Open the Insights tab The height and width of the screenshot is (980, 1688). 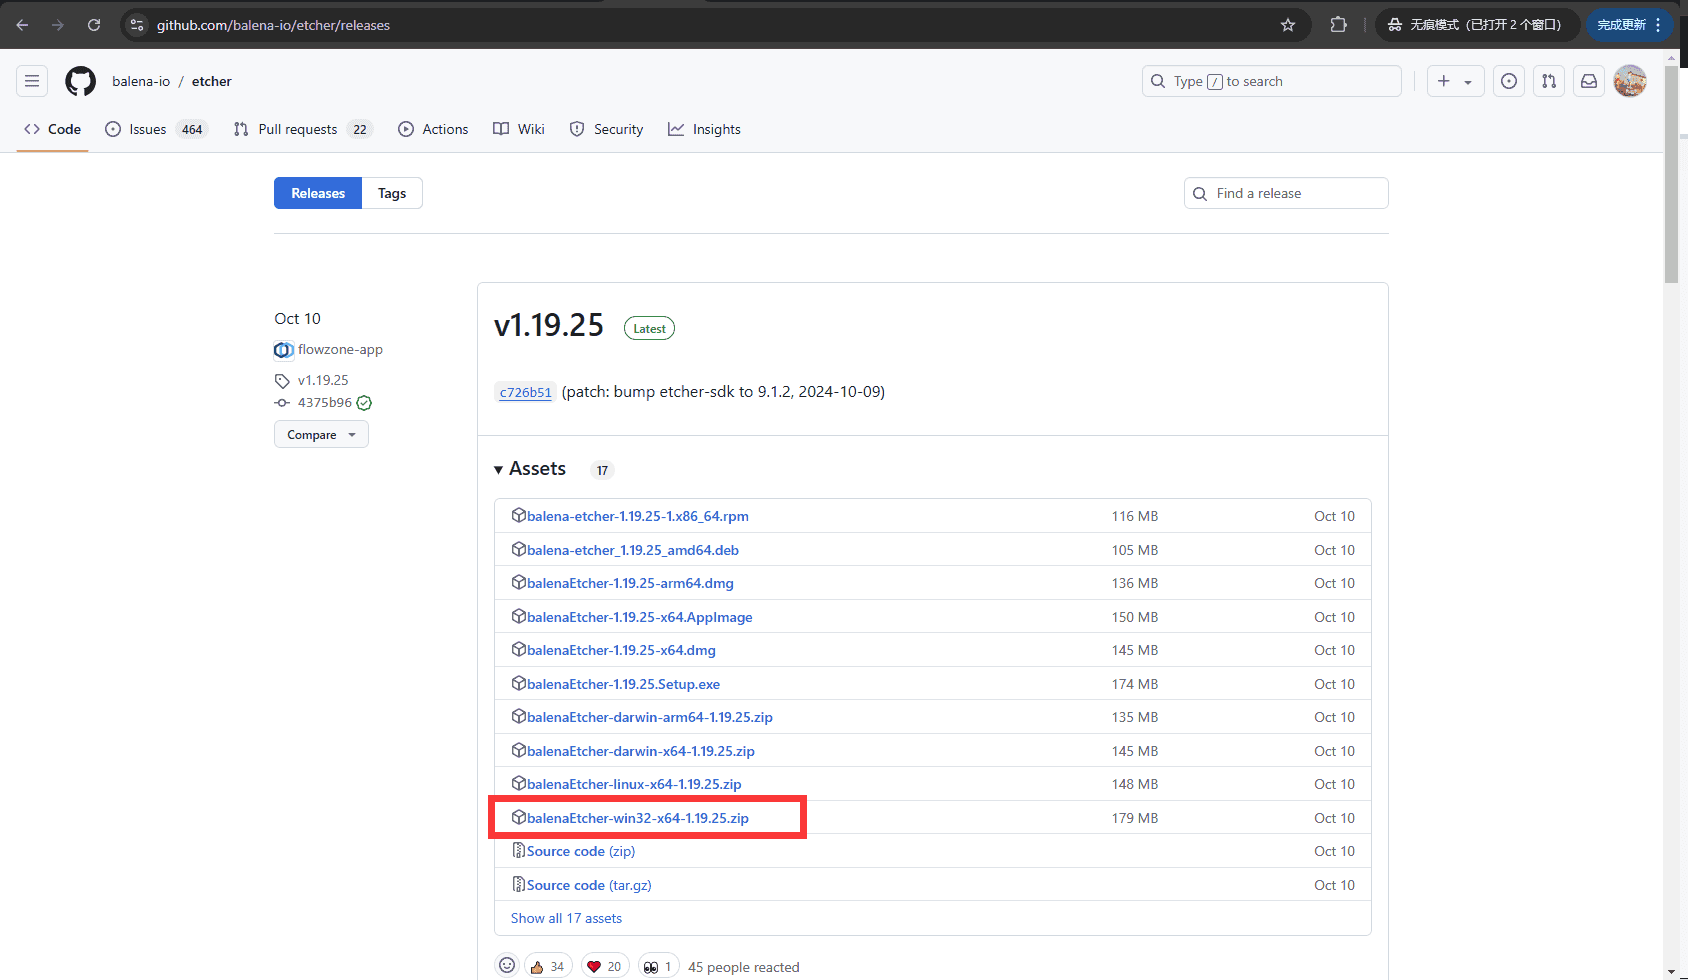704,129
